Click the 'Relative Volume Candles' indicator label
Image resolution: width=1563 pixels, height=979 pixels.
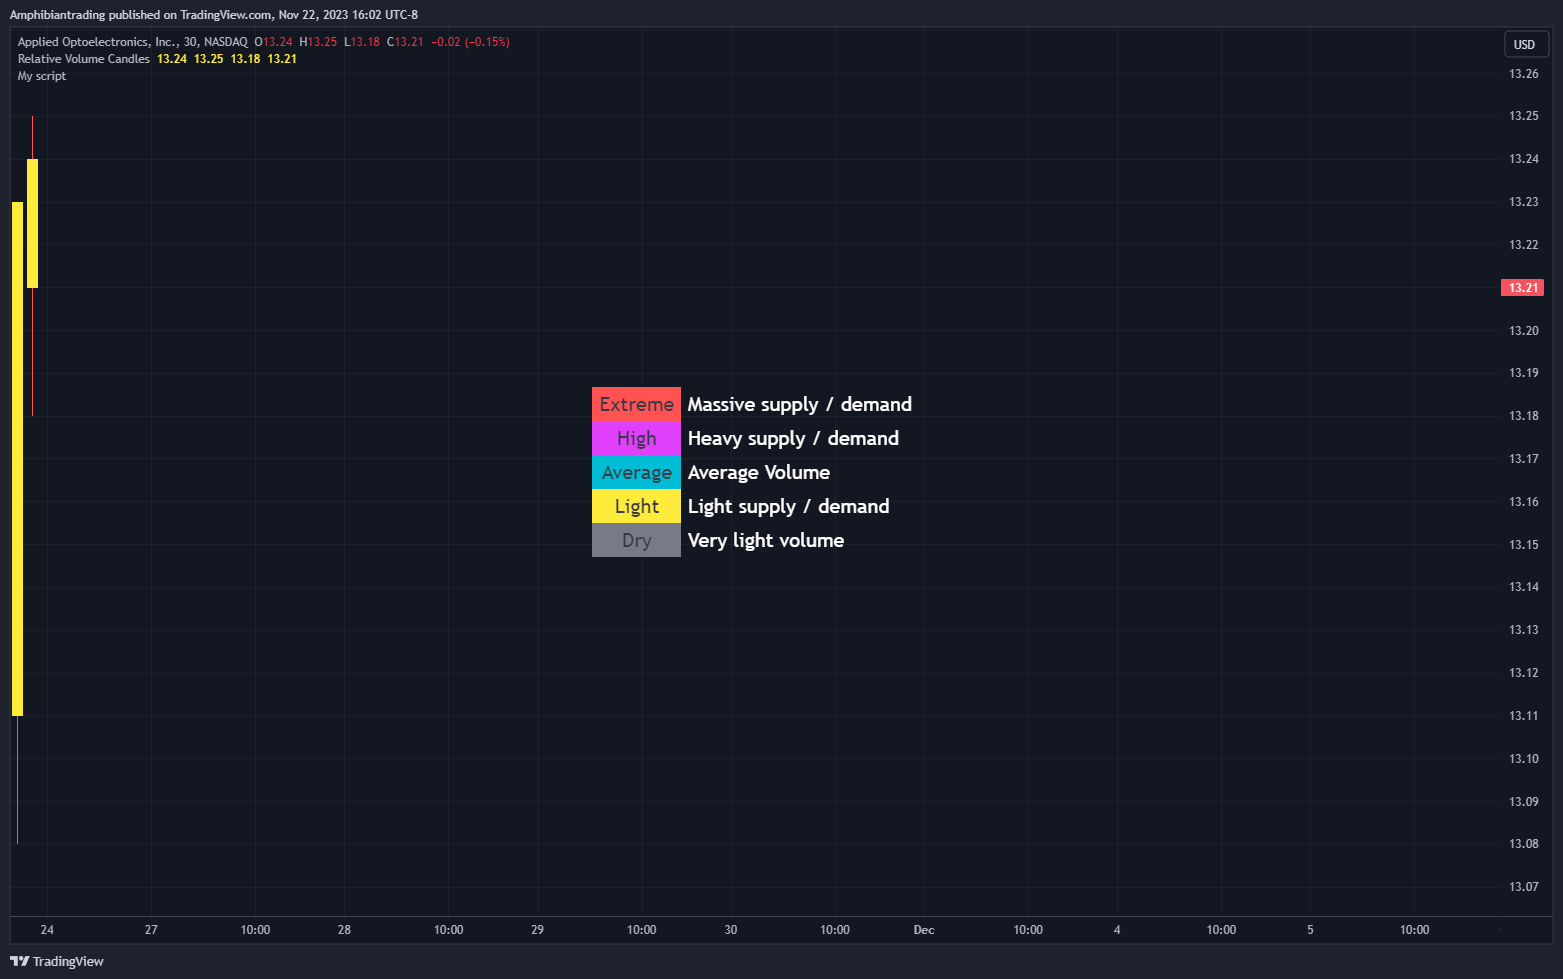pyautogui.click(x=84, y=59)
